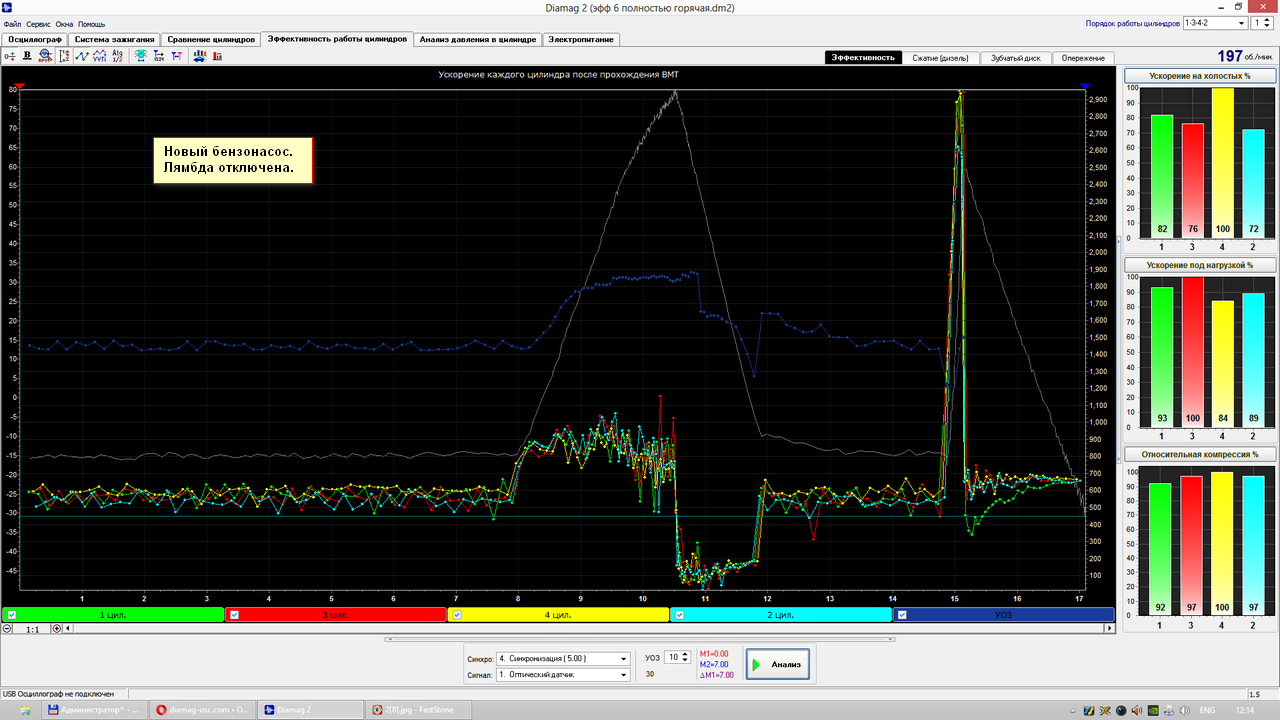Select the Опережение sub-tab

click(x=1083, y=58)
